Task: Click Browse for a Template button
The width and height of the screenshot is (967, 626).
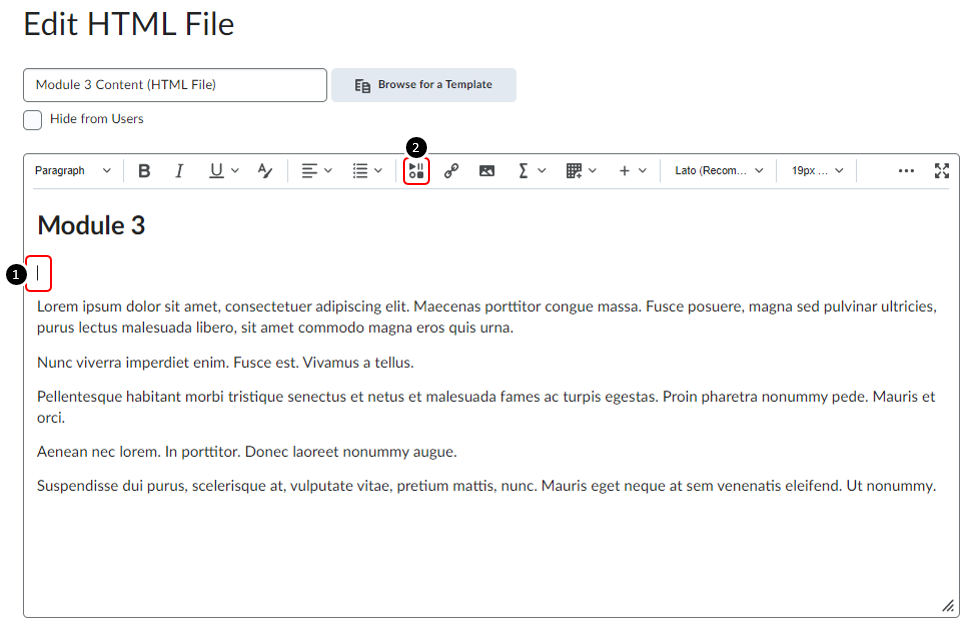Action: pos(424,85)
